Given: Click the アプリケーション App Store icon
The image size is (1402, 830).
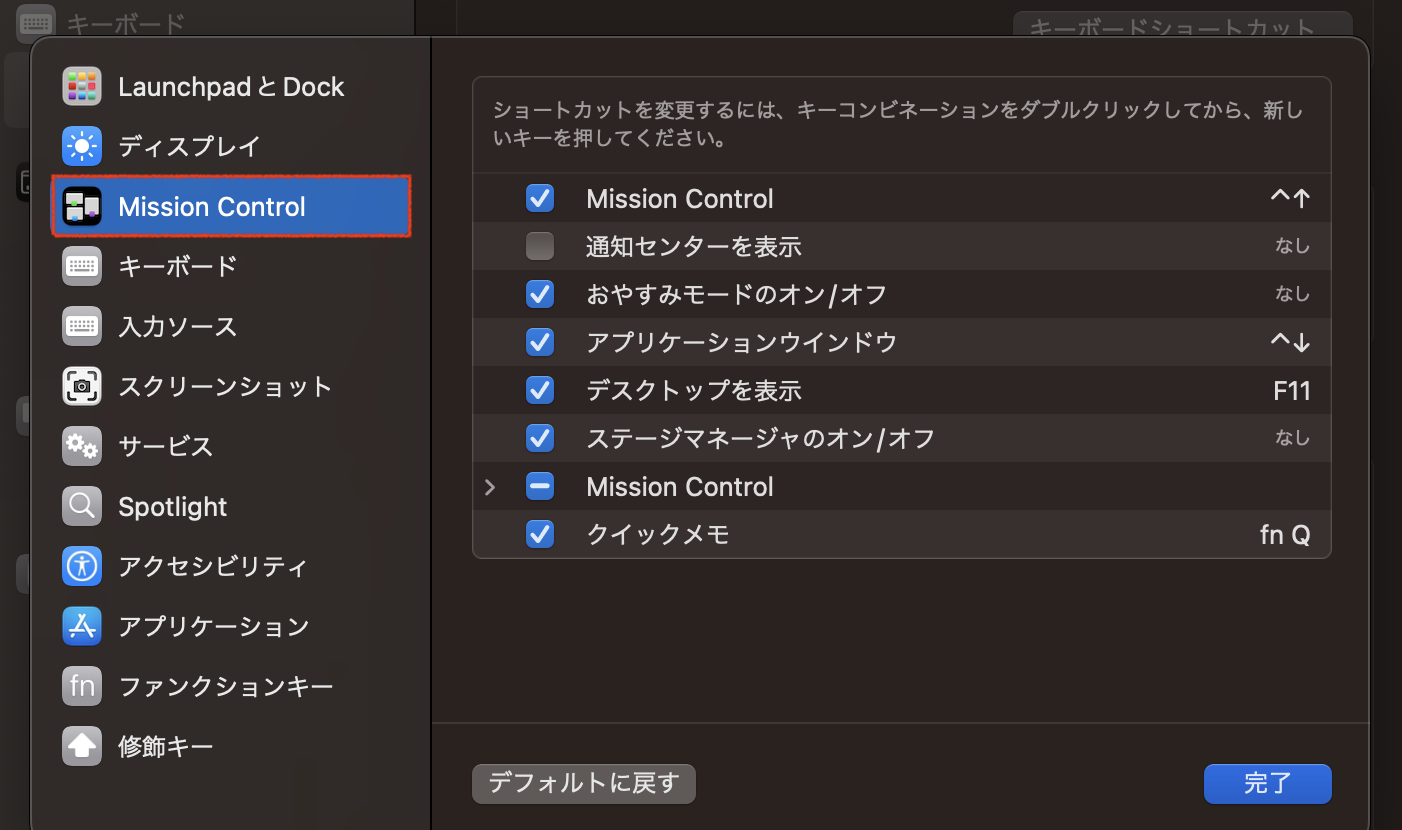Looking at the screenshot, I should (82, 627).
